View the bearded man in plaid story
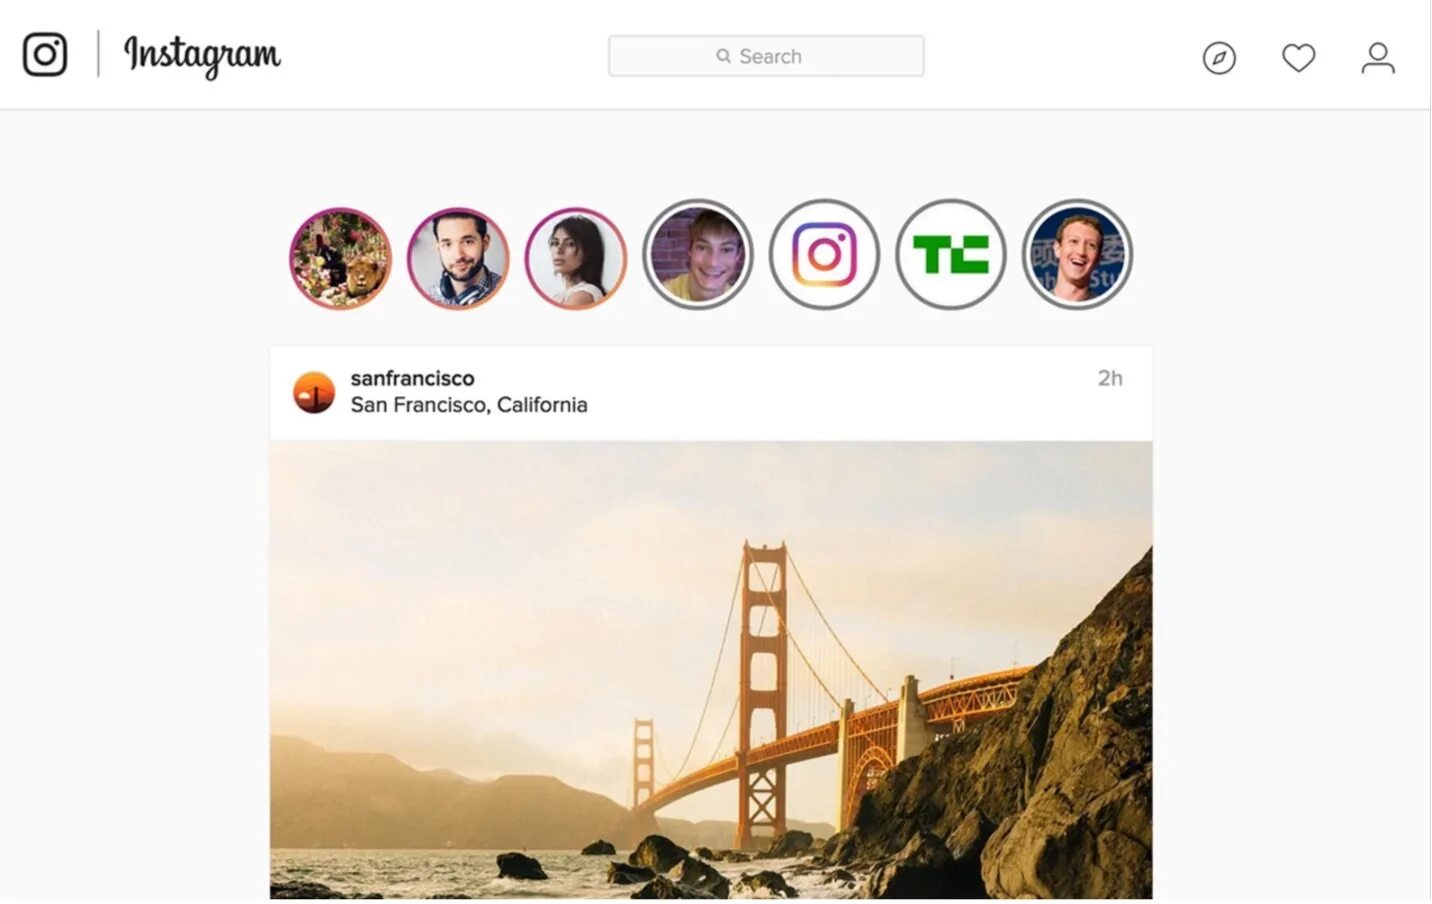Screen dimensions: 1432x904 [458, 258]
